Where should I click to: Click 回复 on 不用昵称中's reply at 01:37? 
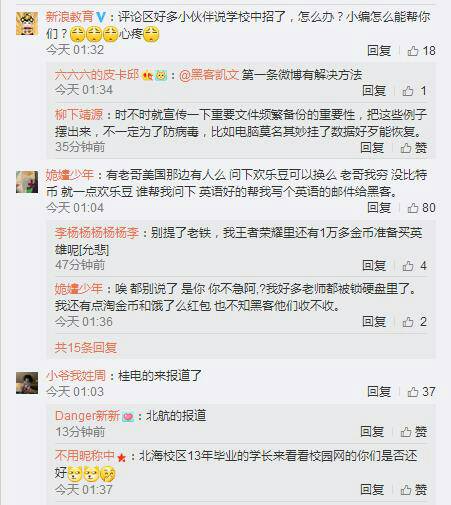coord(372,490)
